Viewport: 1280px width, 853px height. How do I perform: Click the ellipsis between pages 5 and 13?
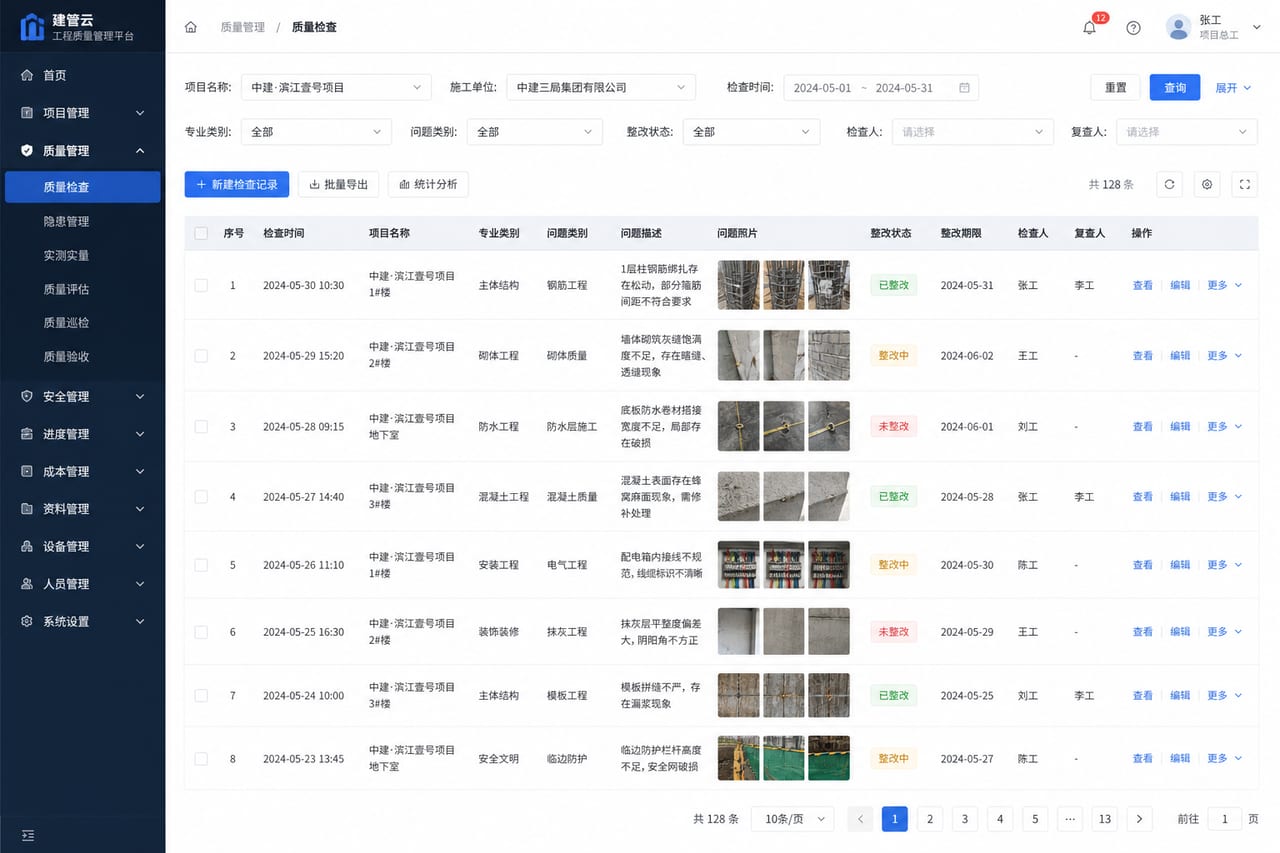[1069, 819]
